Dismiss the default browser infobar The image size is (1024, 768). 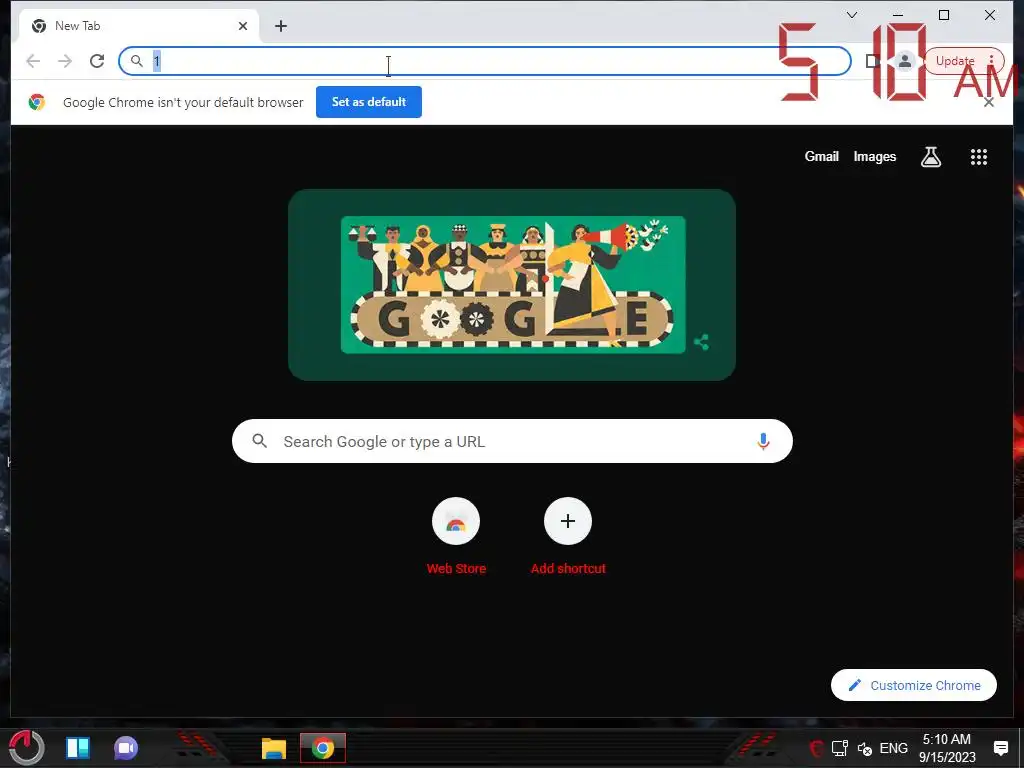pyautogui.click(x=989, y=102)
